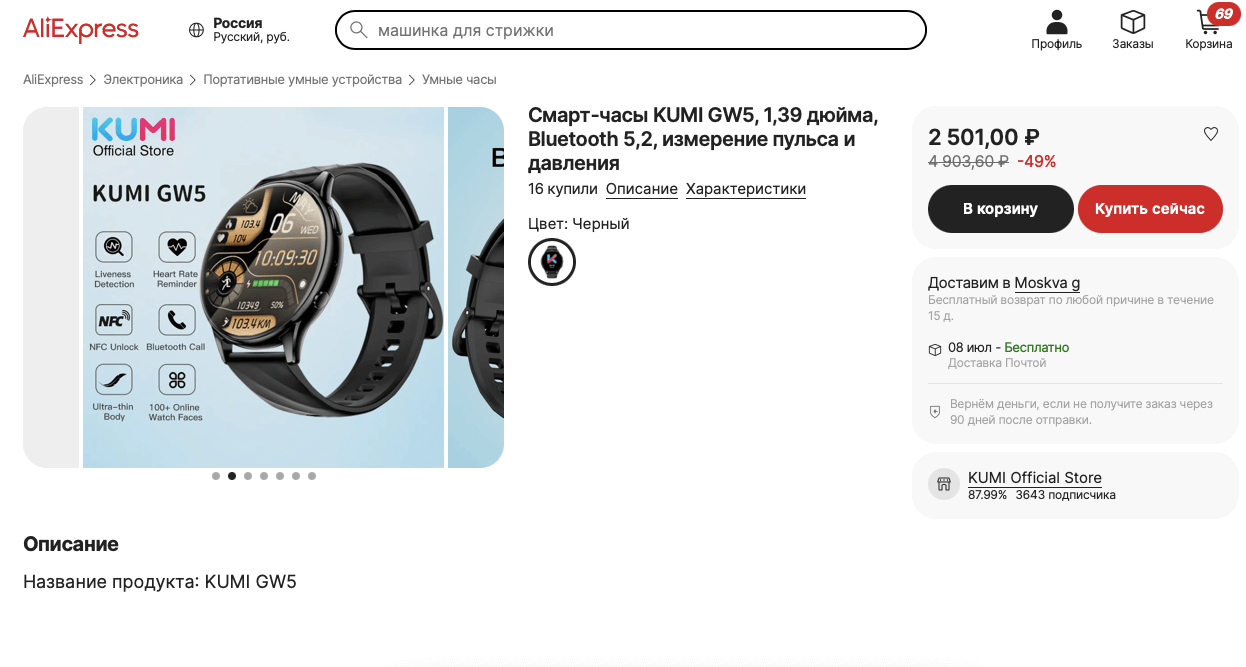Open the shopping cart with 69 items

tap(1210, 23)
